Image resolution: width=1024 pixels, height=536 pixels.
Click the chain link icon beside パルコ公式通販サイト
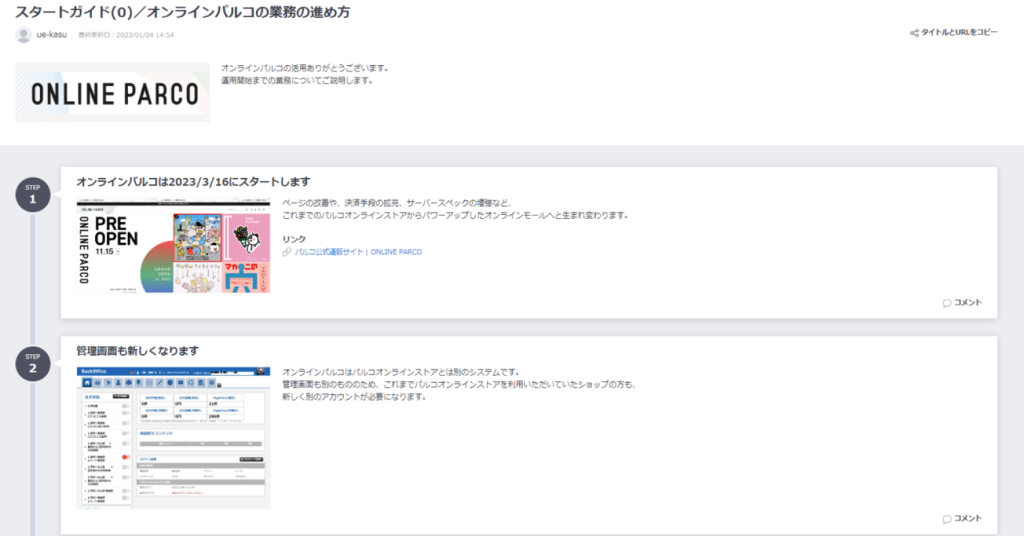click(287, 252)
